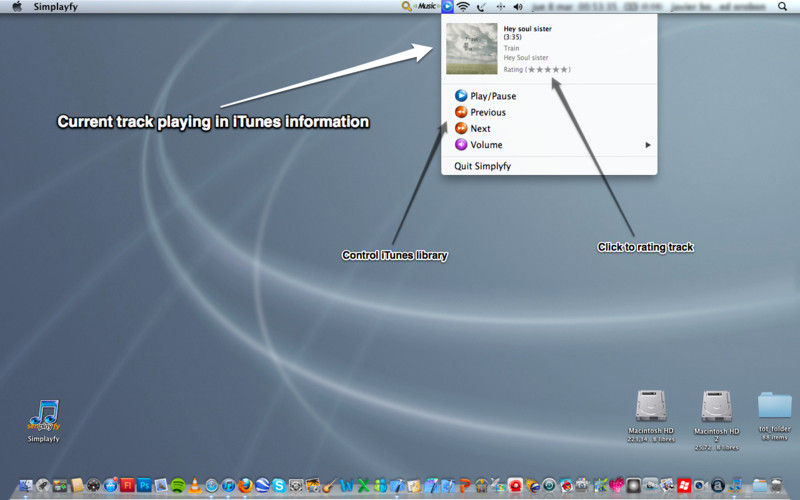
Task: Launch Firefox from the dock
Action: (x=245, y=485)
